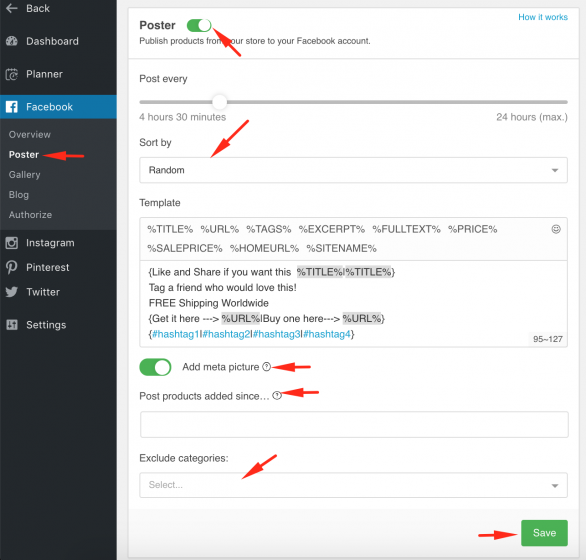Select the Instagram icon in sidebar
Image resolution: width=586 pixels, height=560 pixels.
click(x=12, y=243)
